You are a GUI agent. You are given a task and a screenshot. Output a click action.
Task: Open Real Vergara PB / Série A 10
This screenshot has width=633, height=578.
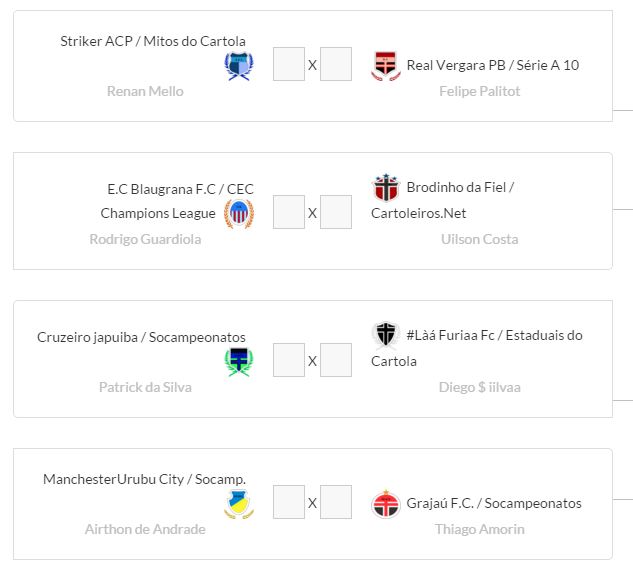(x=492, y=65)
